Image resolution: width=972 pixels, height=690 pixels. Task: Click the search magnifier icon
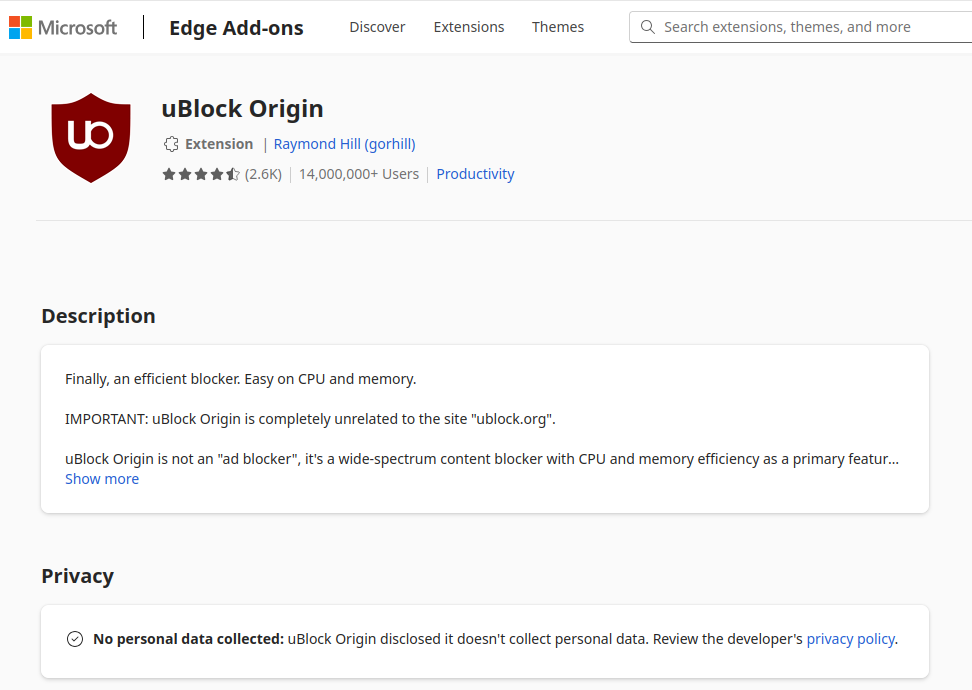point(647,27)
